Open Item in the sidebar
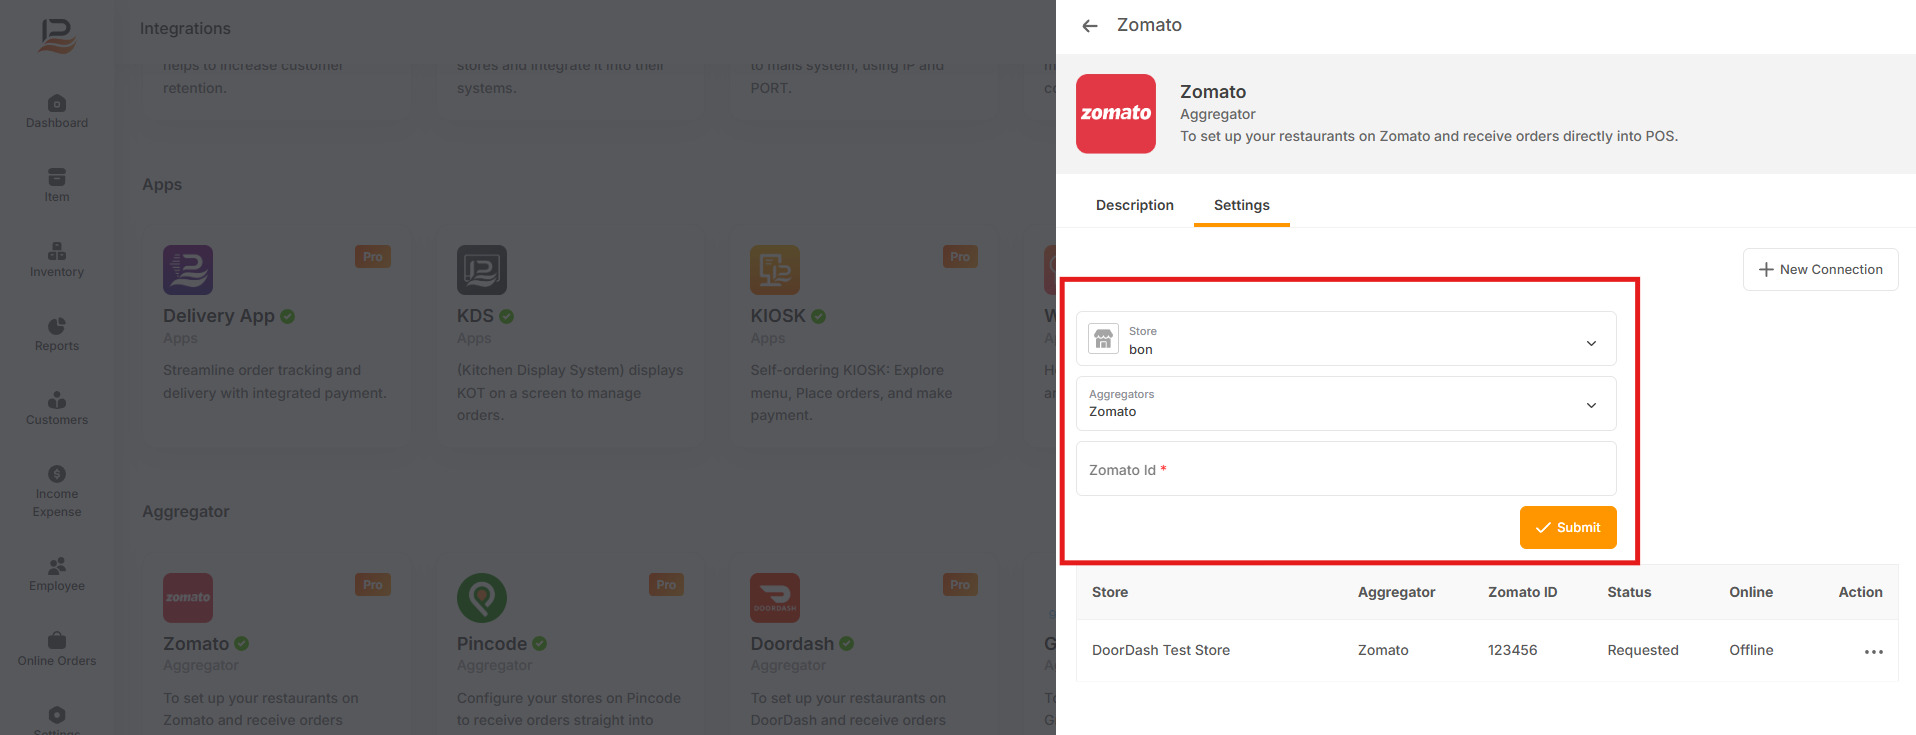The image size is (1916, 735). (x=57, y=185)
